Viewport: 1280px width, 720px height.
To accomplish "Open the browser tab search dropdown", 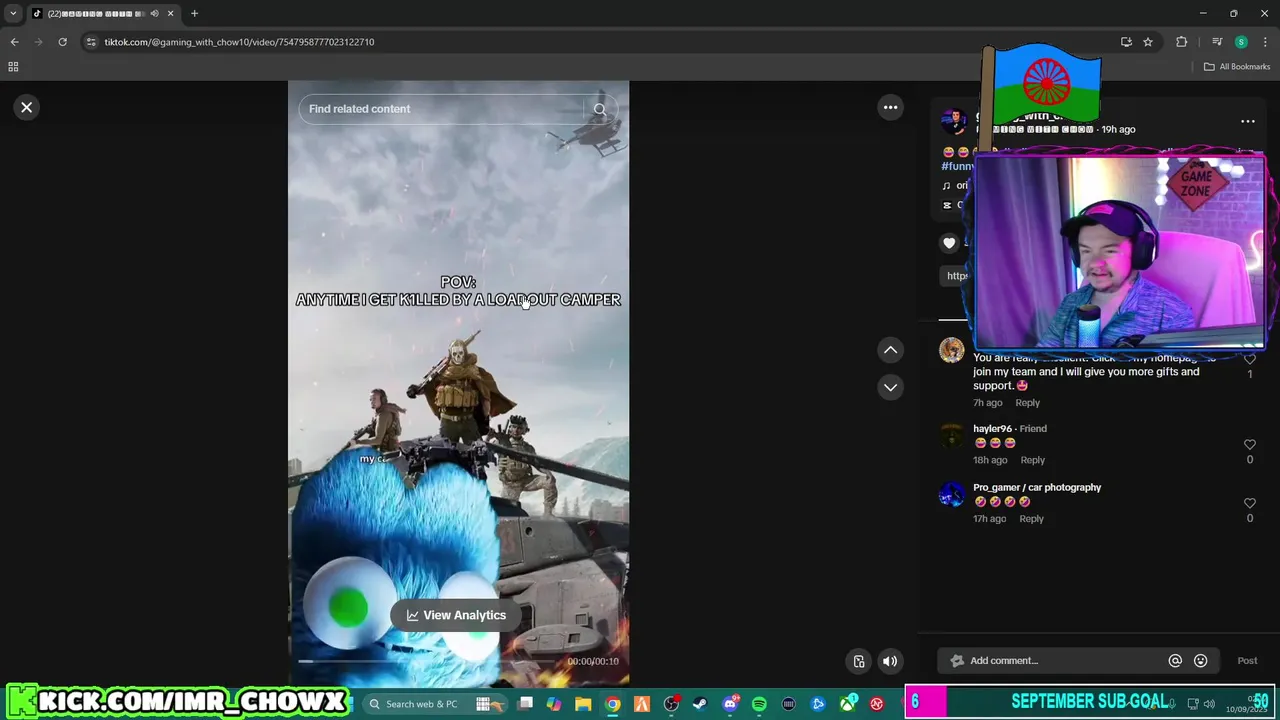I will [13, 13].
